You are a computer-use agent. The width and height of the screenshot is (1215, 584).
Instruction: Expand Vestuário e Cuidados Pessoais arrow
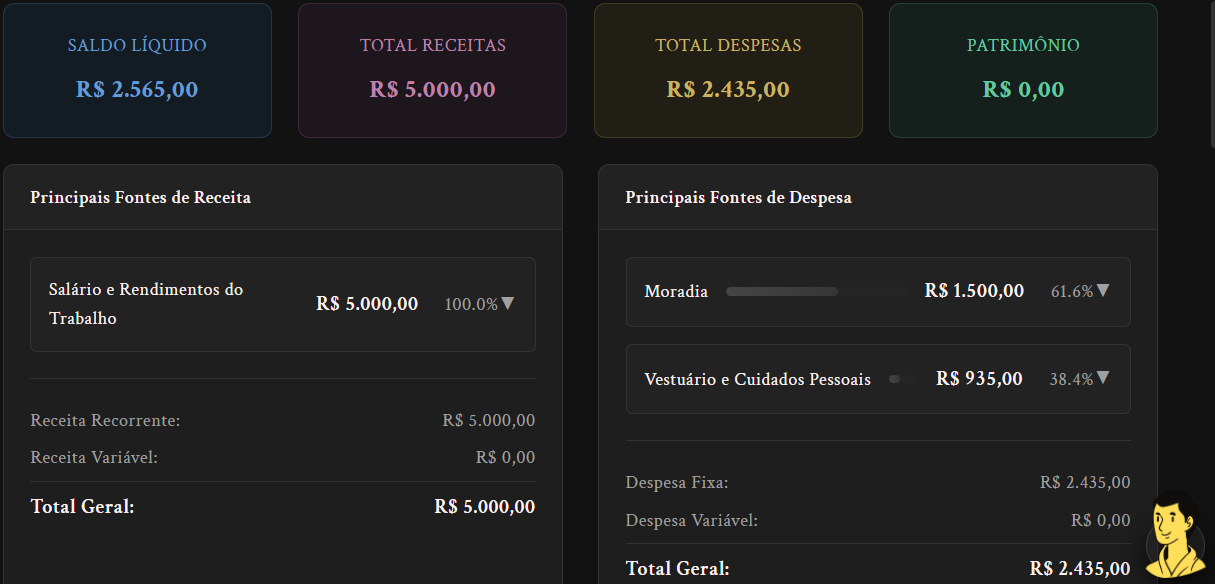point(1103,378)
